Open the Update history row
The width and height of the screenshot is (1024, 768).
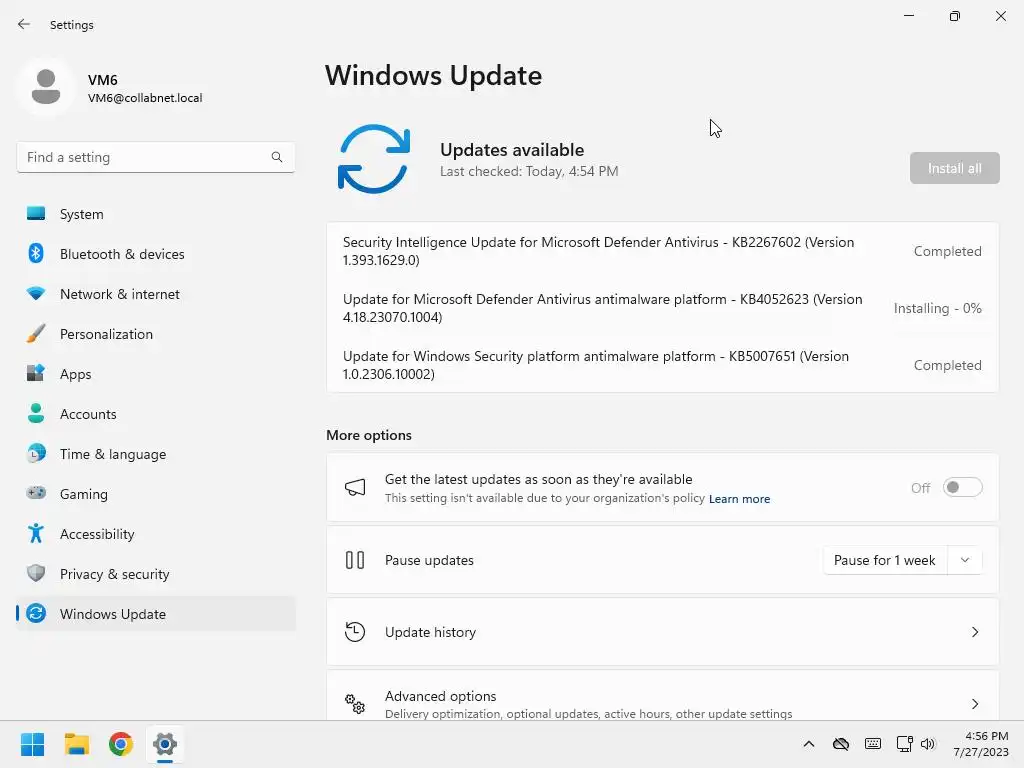[x=662, y=632]
